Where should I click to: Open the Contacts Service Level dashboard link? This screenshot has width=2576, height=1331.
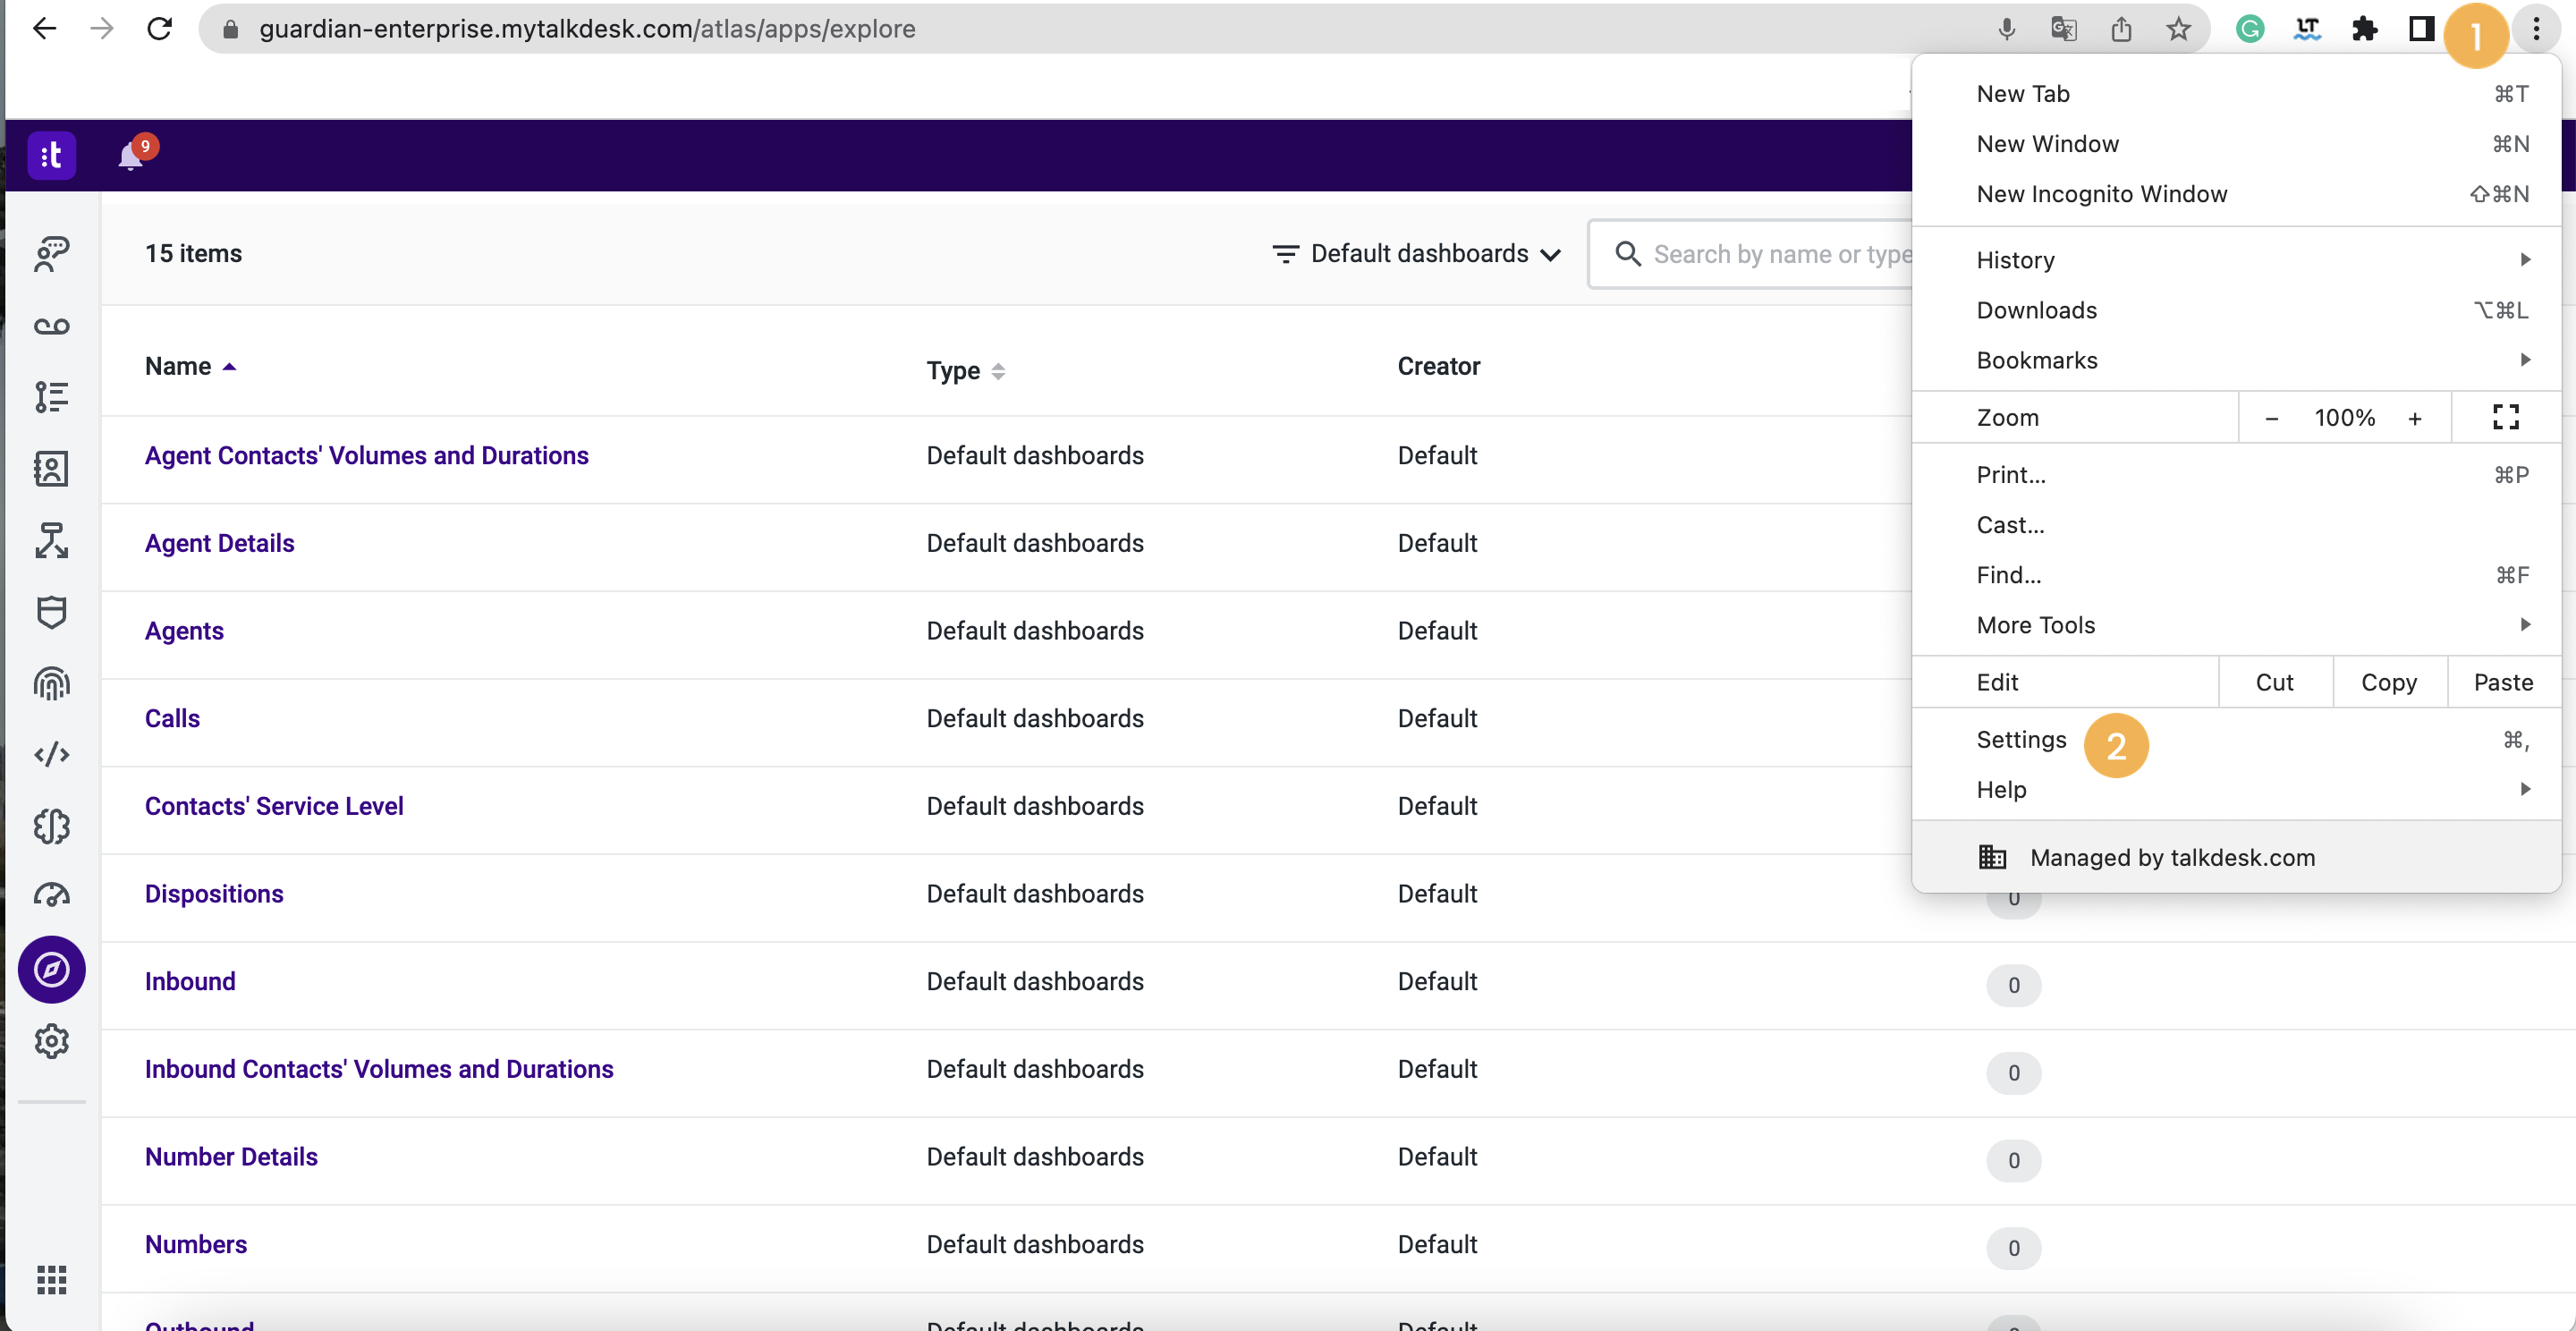tap(273, 805)
